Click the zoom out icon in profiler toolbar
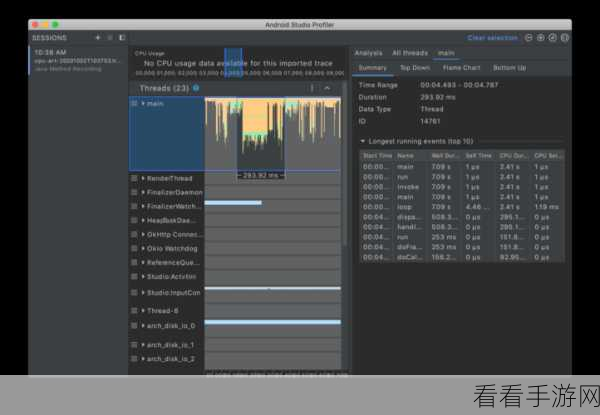600x415 pixels. 528,37
